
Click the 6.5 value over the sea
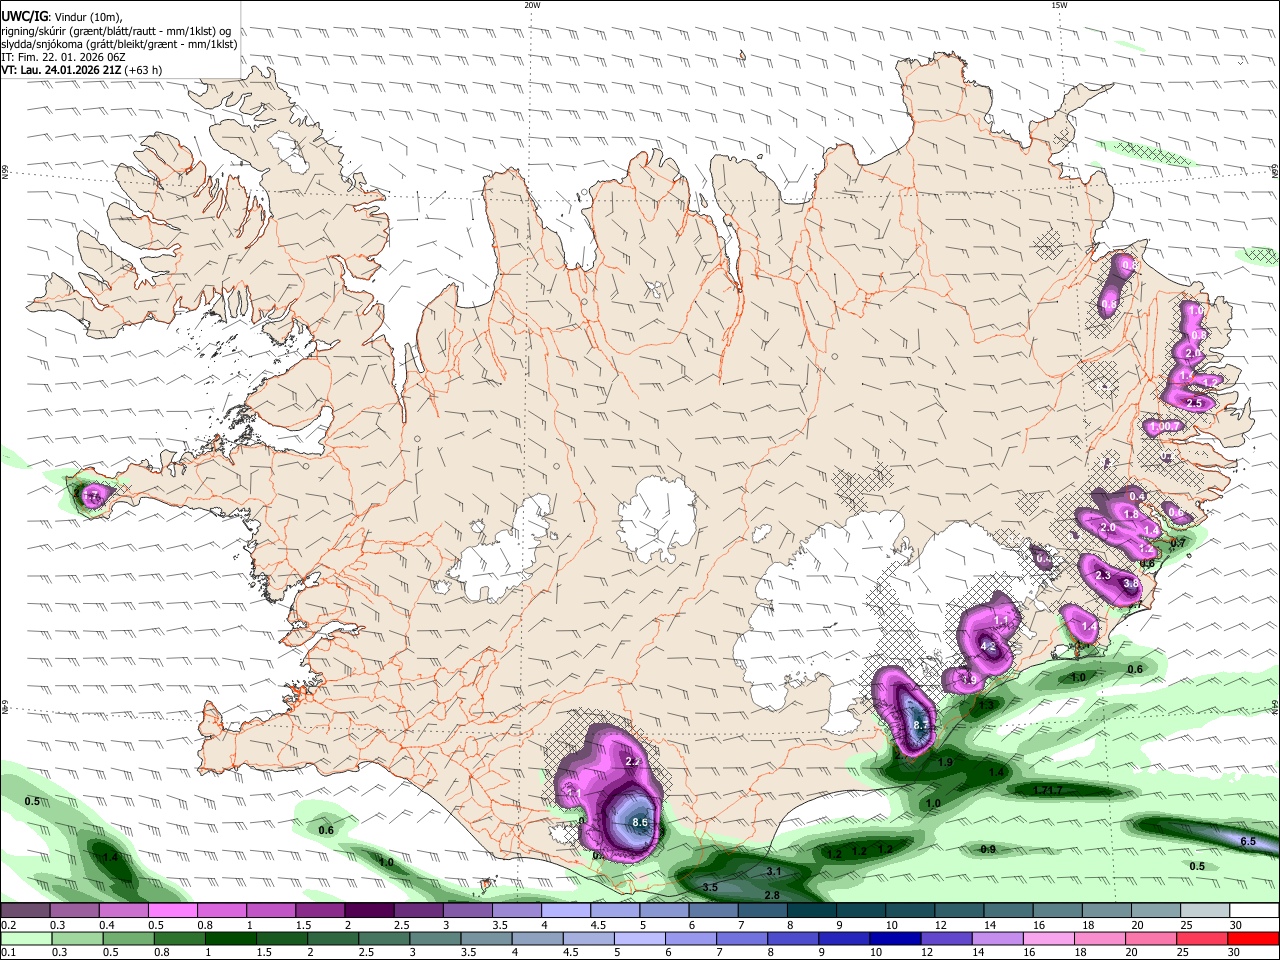coord(1248,842)
